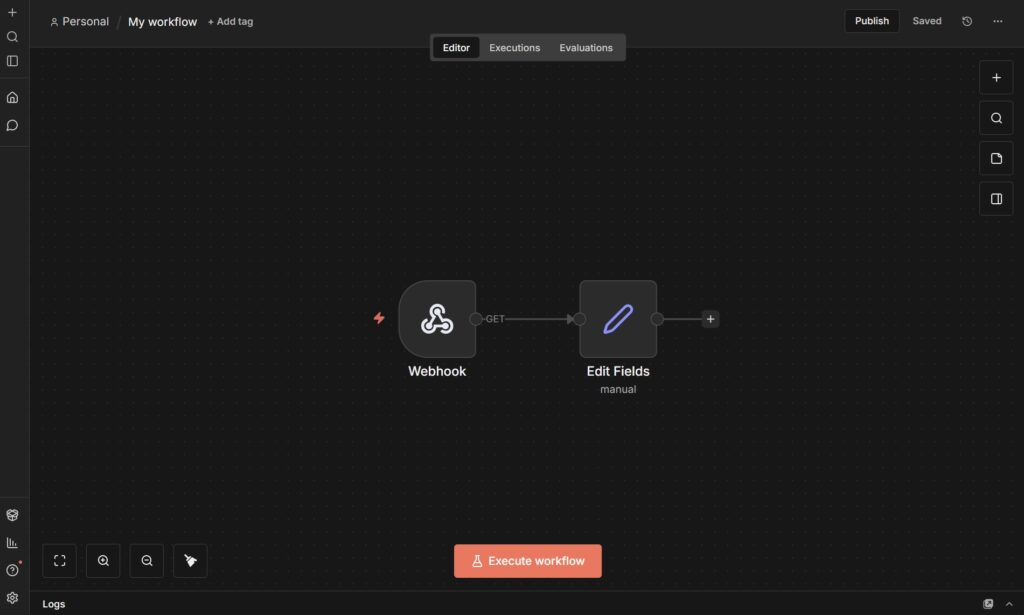Open the three-dot workflow options menu
Viewport: 1024px width, 615px height.
(997, 21)
